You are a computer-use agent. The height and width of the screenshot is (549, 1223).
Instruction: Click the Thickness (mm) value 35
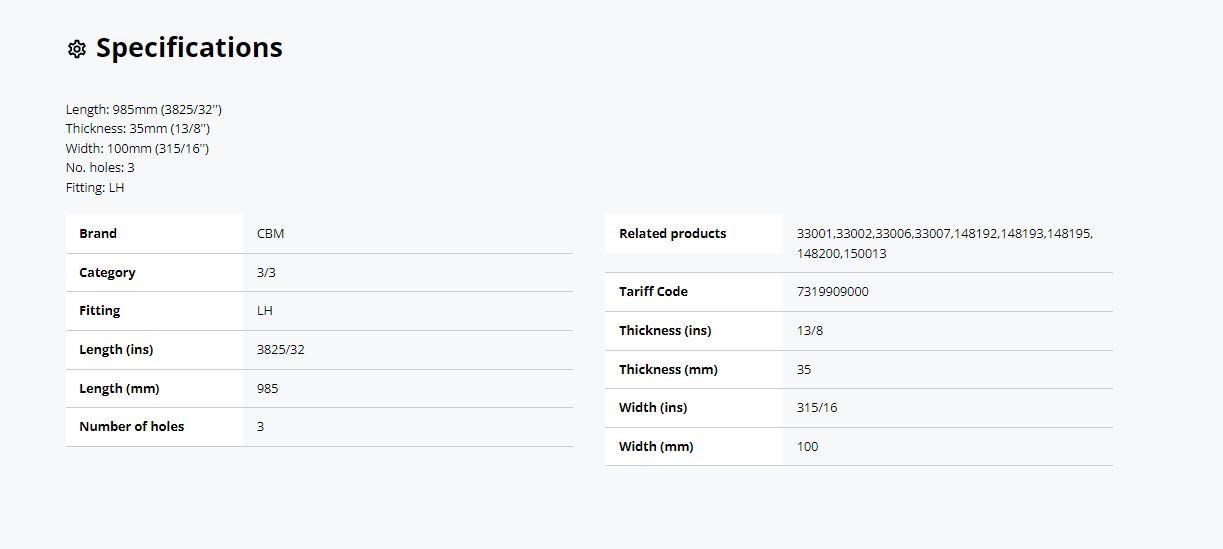coord(804,369)
